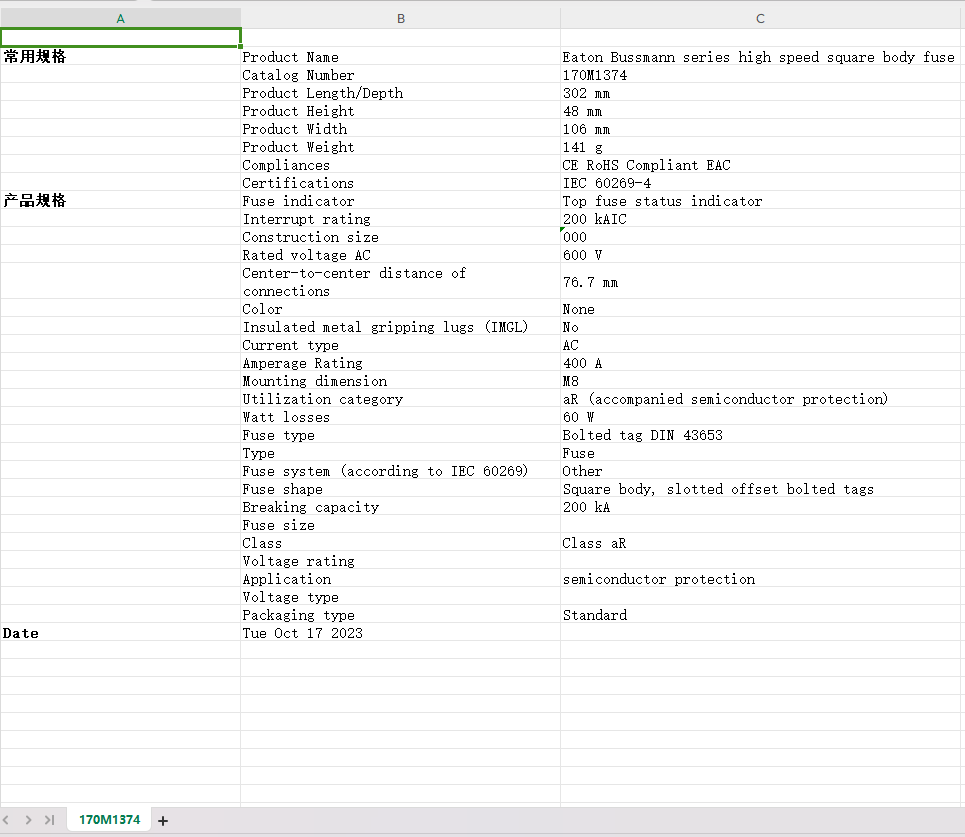
Task: Select the '200 kA' value cell
Action: 760,507
